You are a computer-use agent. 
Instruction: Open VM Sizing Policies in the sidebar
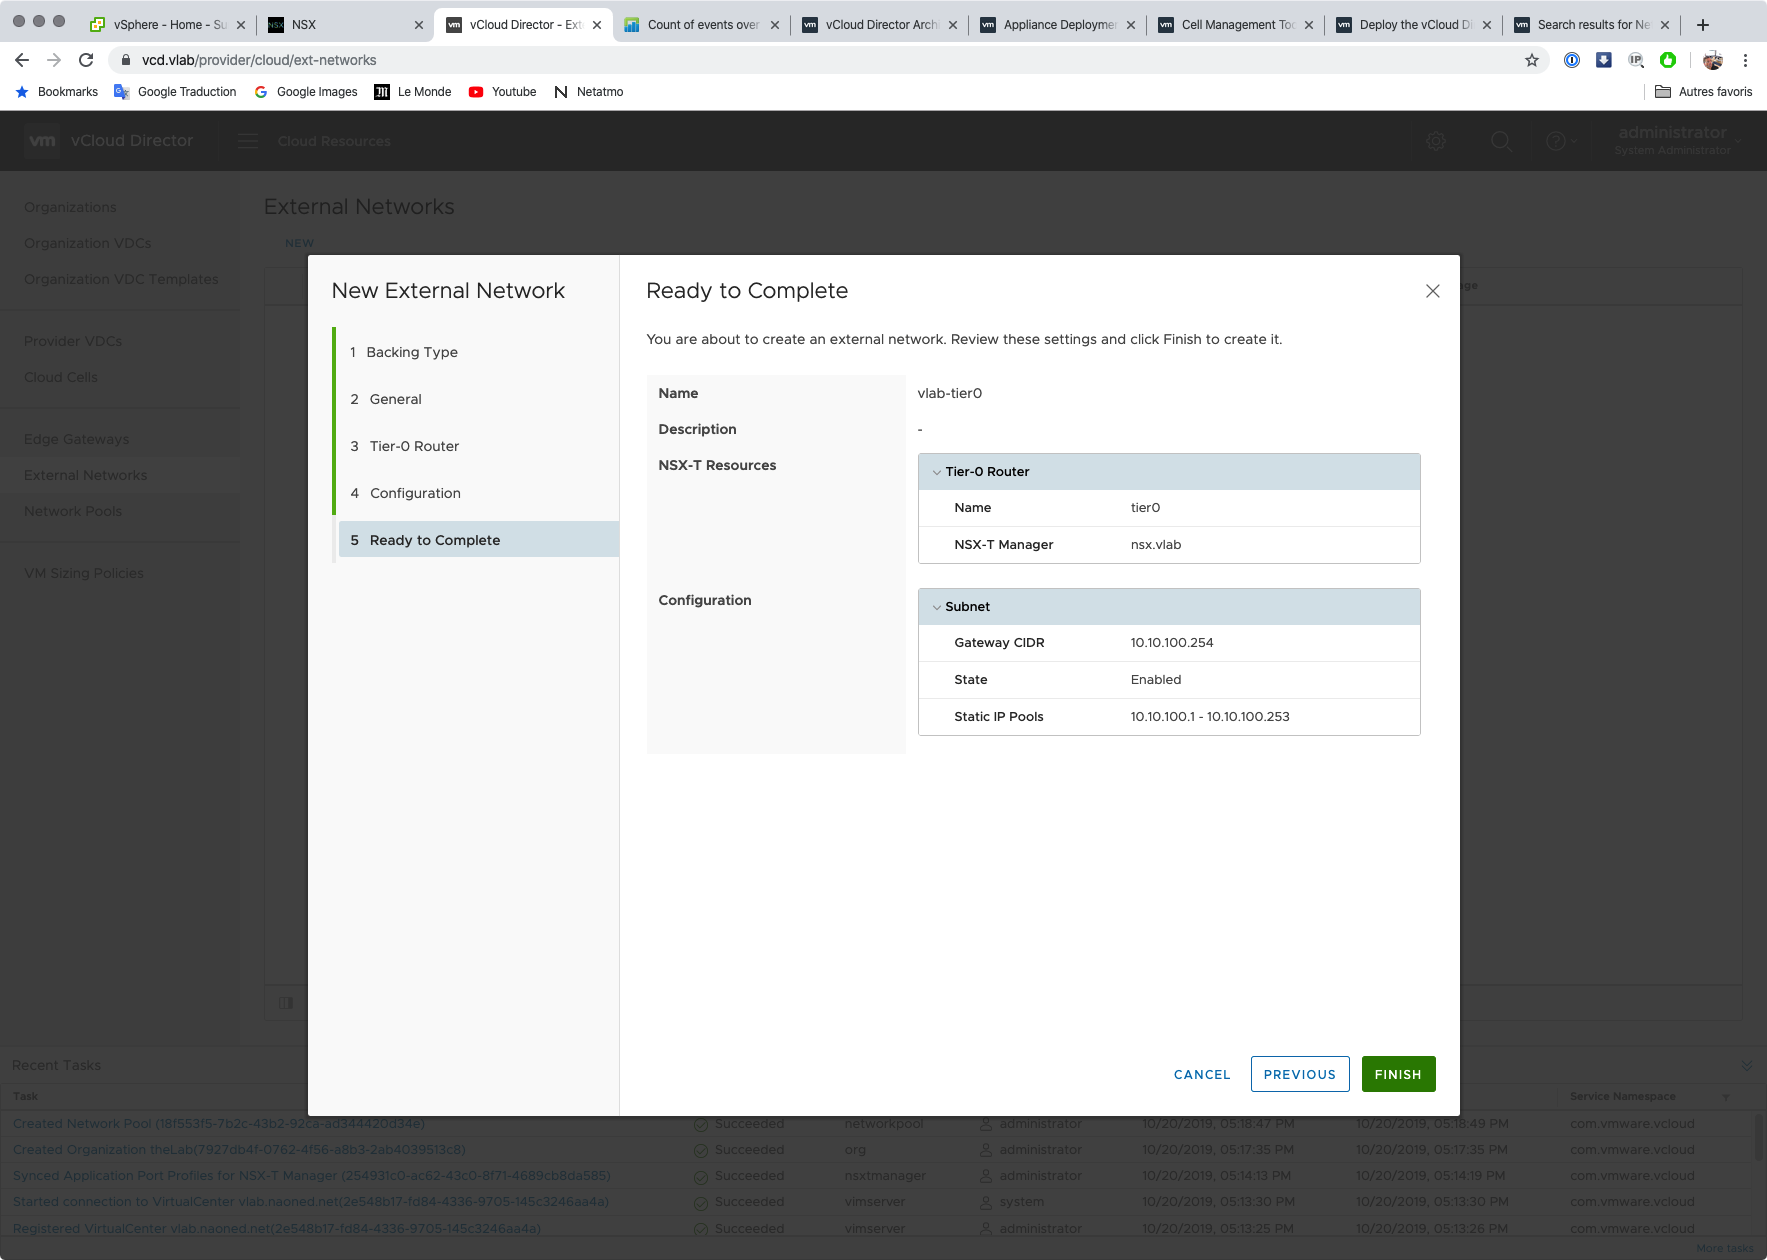(84, 573)
